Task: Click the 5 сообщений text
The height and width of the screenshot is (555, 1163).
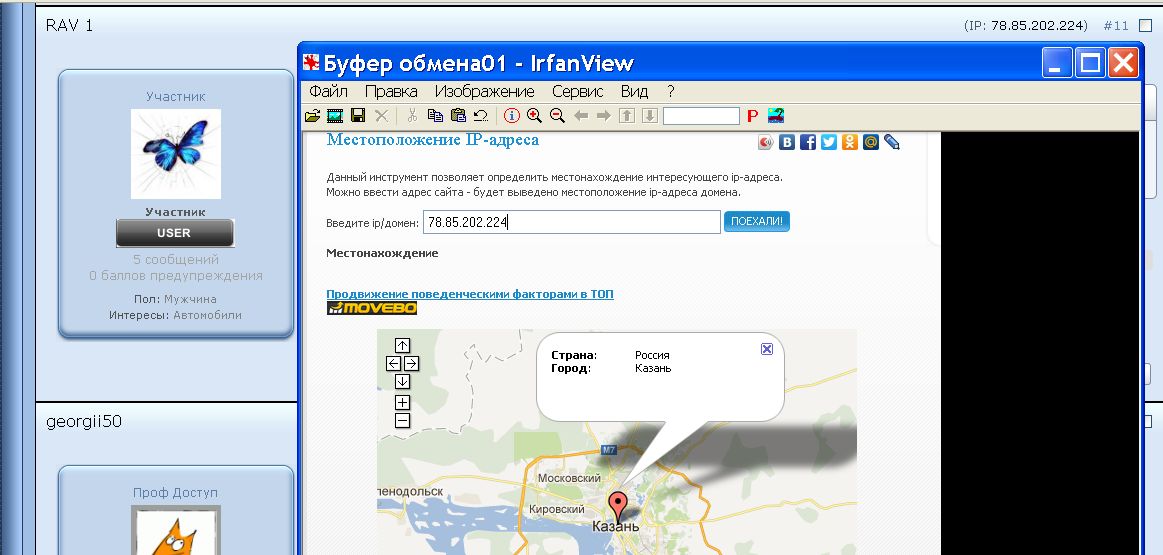Action: coord(176,260)
